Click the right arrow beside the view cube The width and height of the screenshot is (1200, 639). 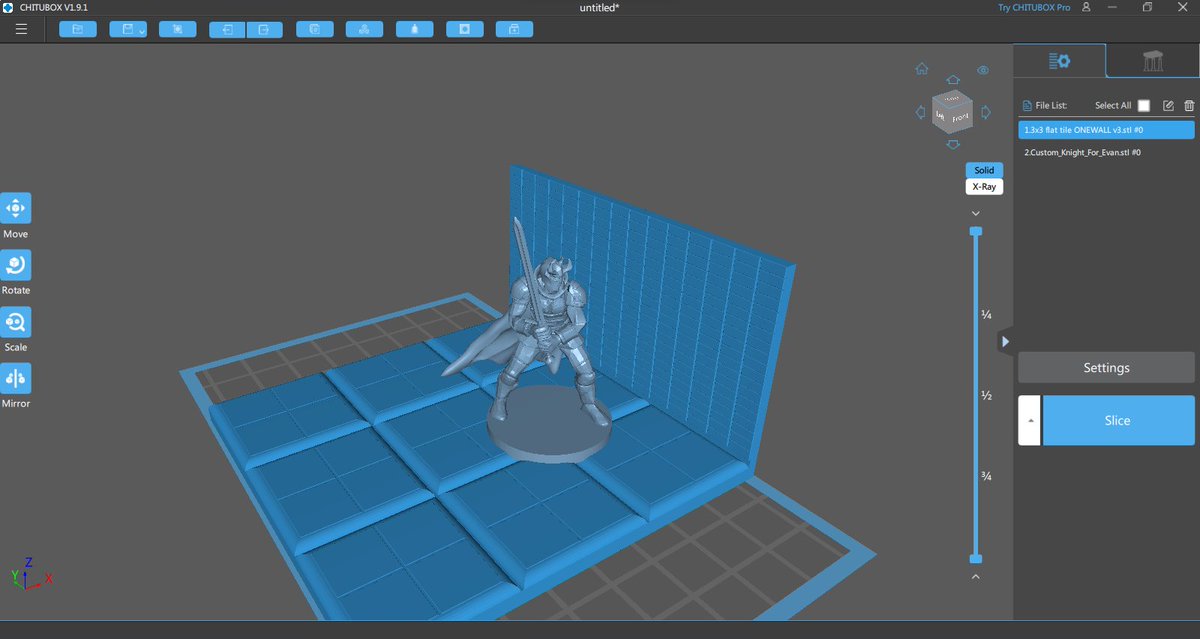(986, 112)
